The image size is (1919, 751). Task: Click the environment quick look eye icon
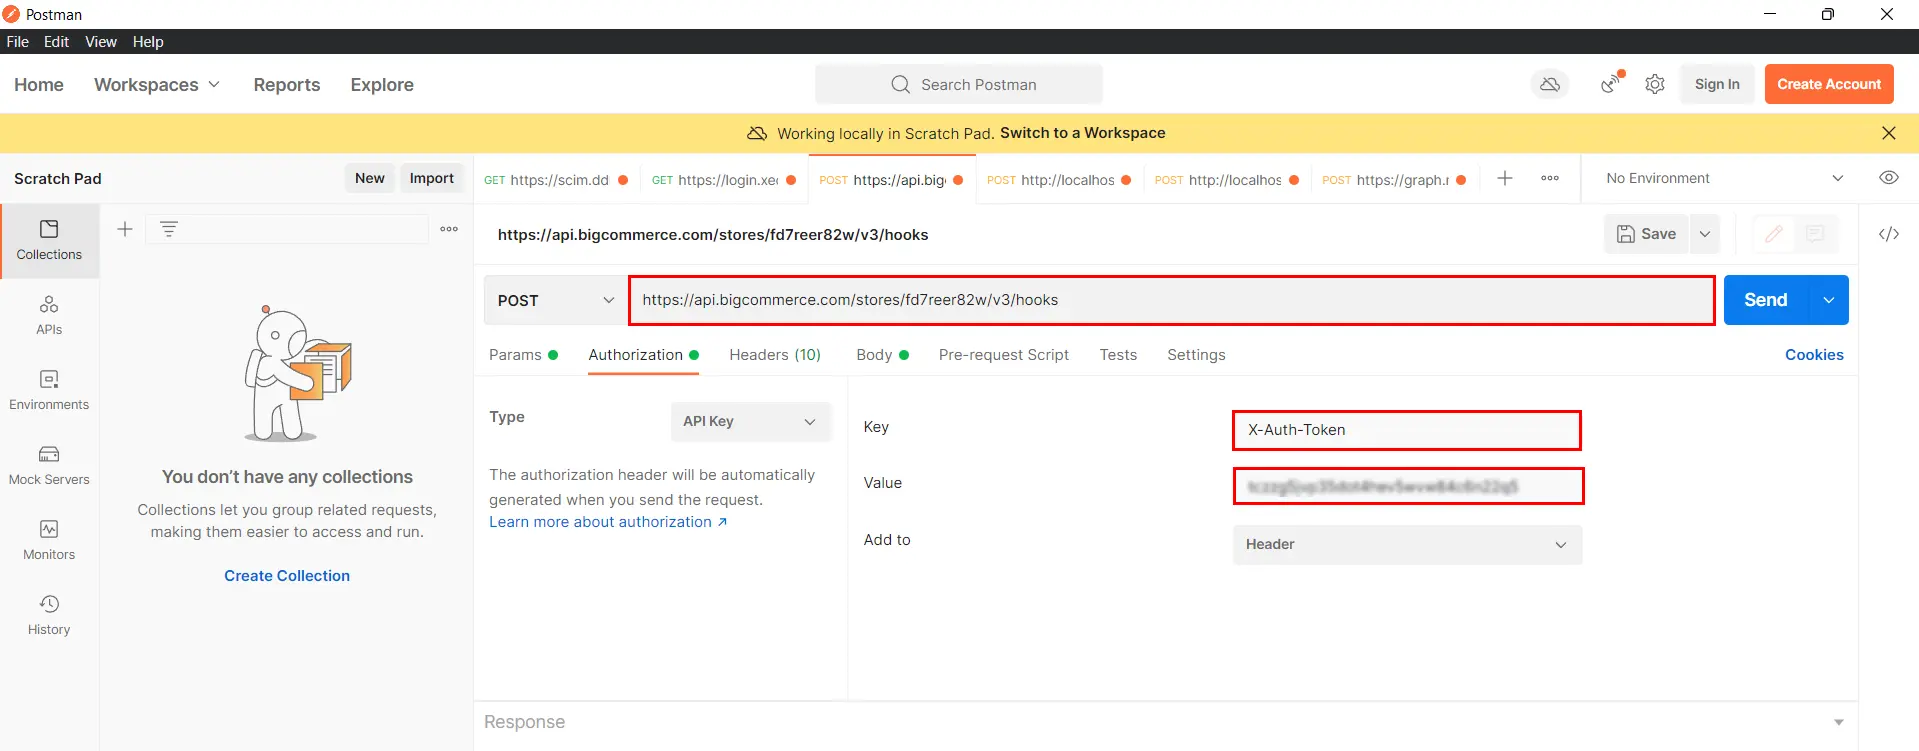point(1889,178)
